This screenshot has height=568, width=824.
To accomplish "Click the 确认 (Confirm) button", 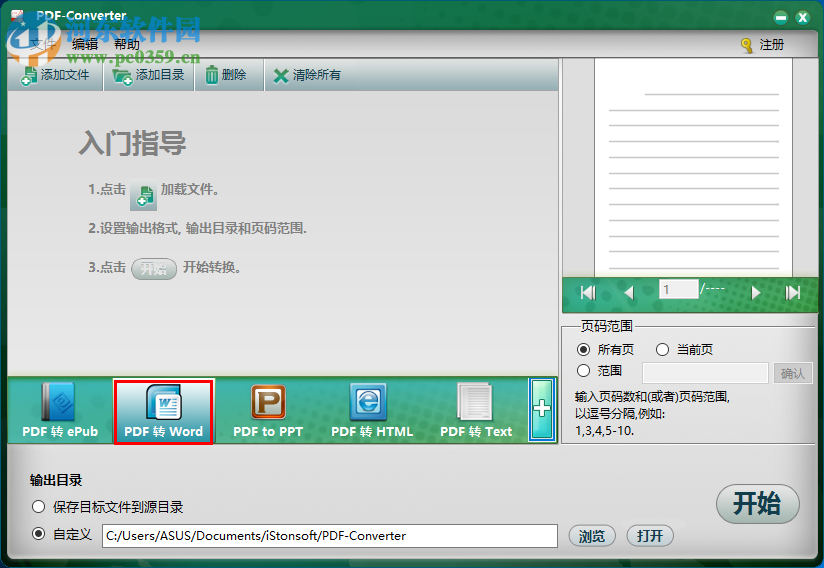I will point(792,373).
